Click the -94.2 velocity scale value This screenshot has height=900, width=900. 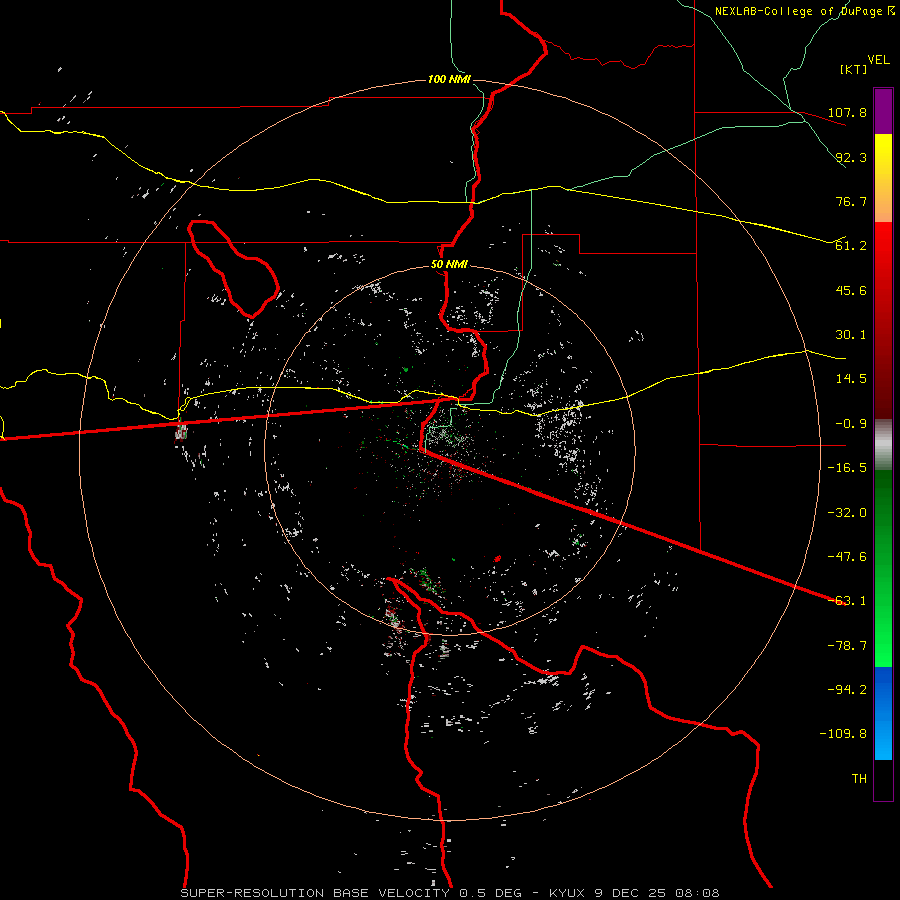(847, 690)
